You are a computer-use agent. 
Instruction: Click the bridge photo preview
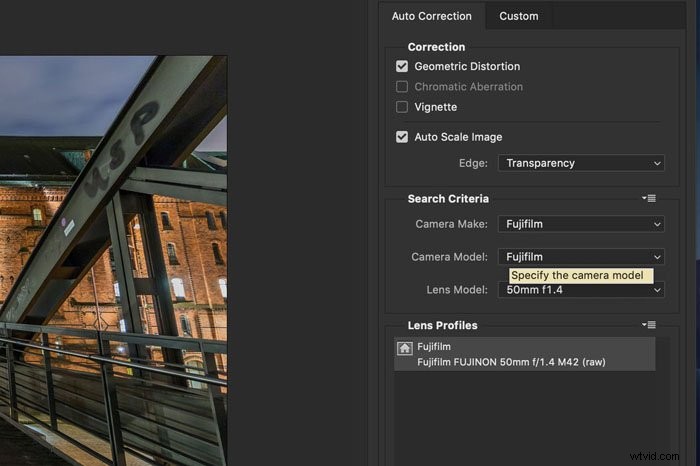point(113,261)
